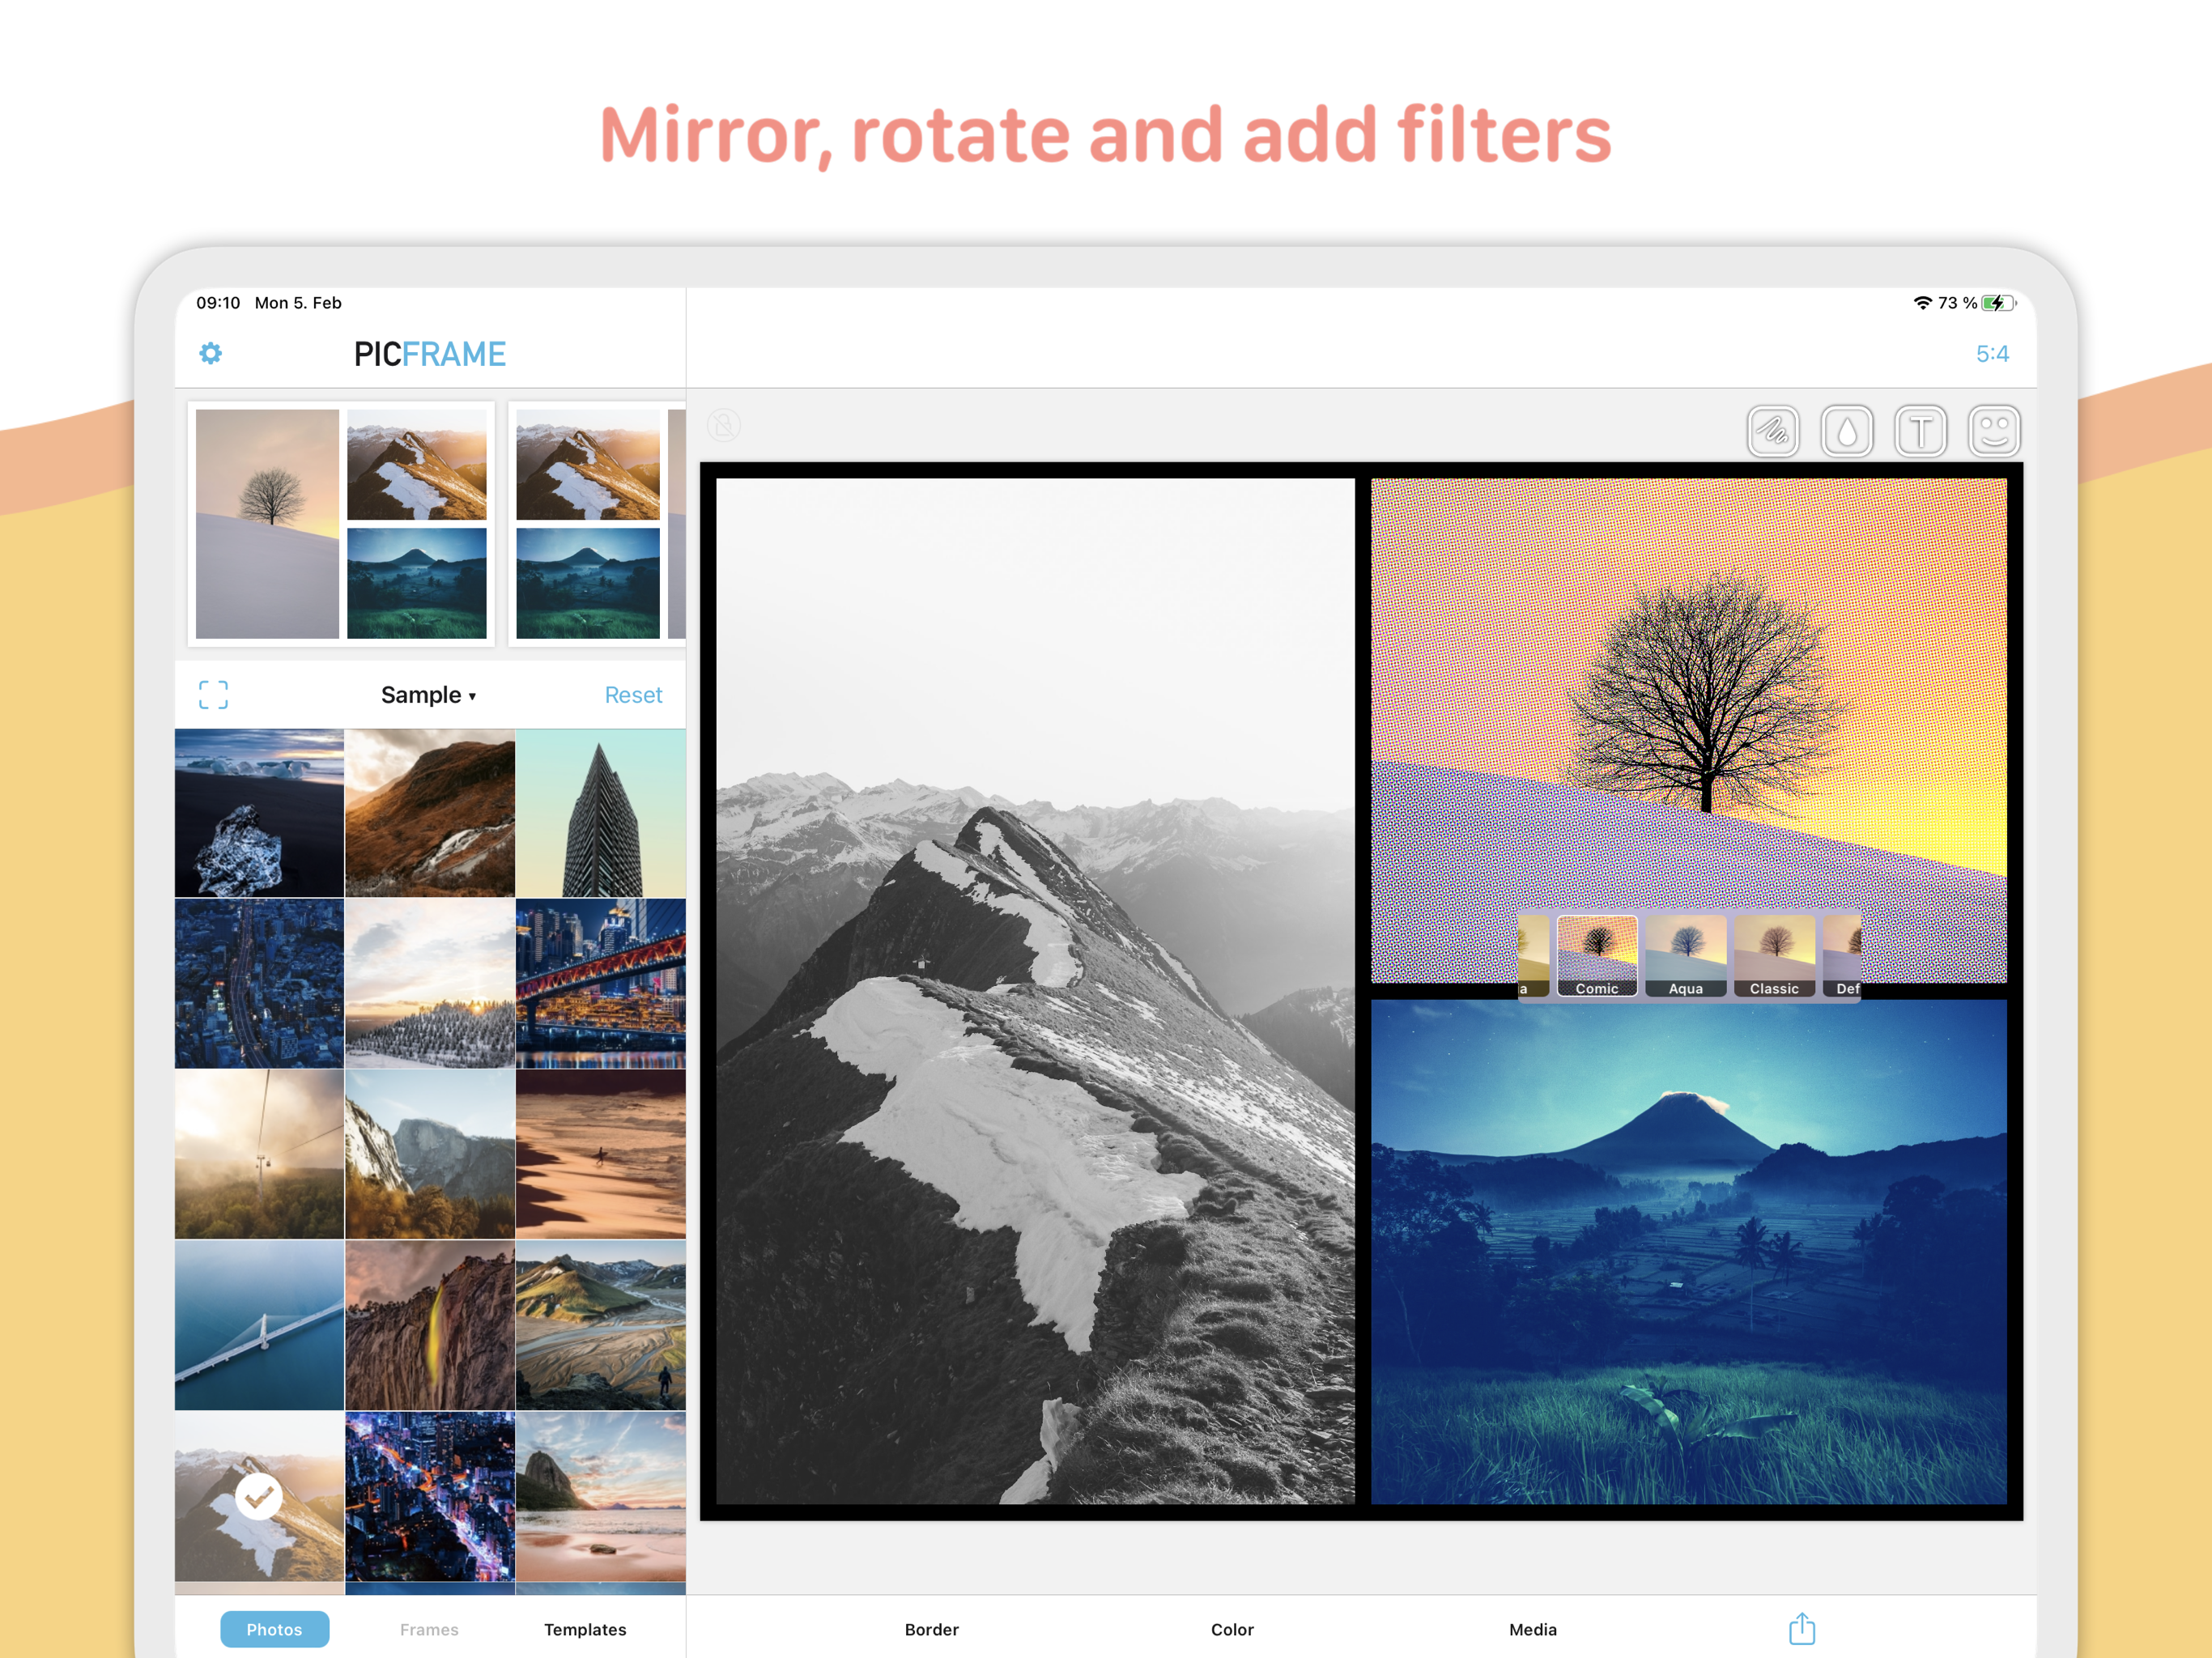This screenshot has height=1658, width=2212.
Task: Change the 5:4 aspect ratio
Action: click(1992, 353)
